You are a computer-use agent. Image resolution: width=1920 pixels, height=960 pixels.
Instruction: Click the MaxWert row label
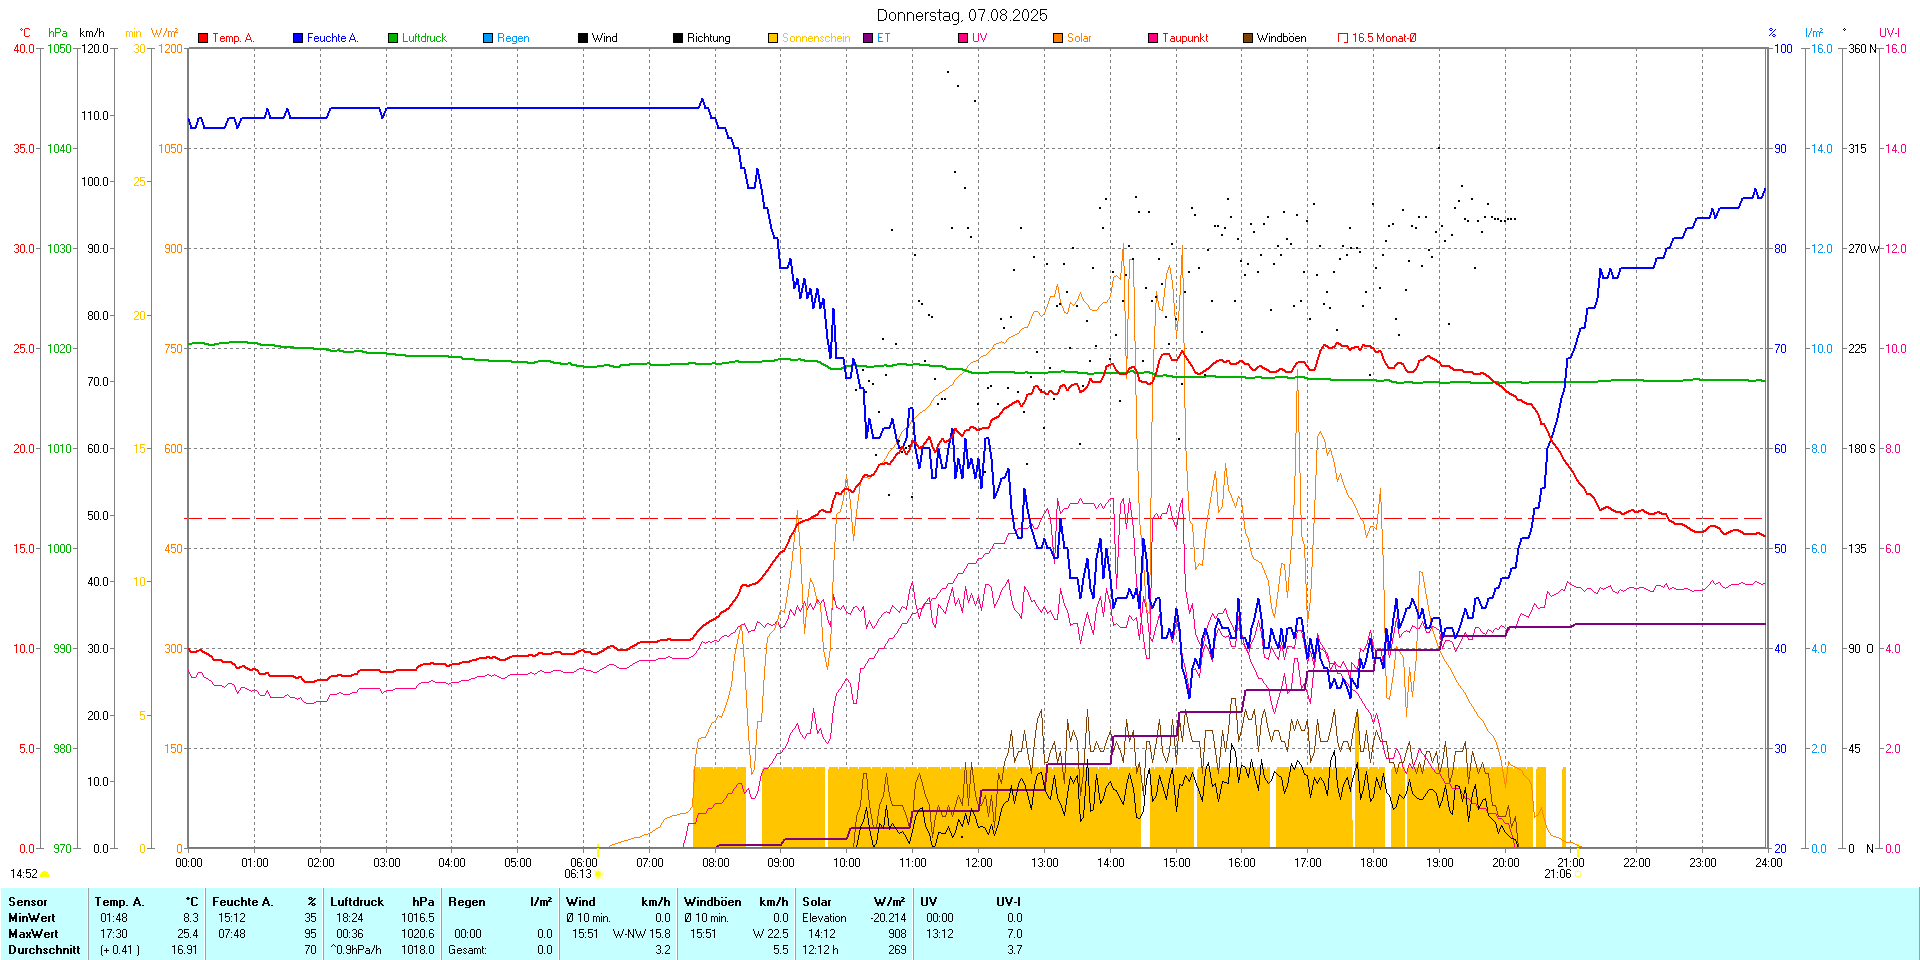[32, 934]
